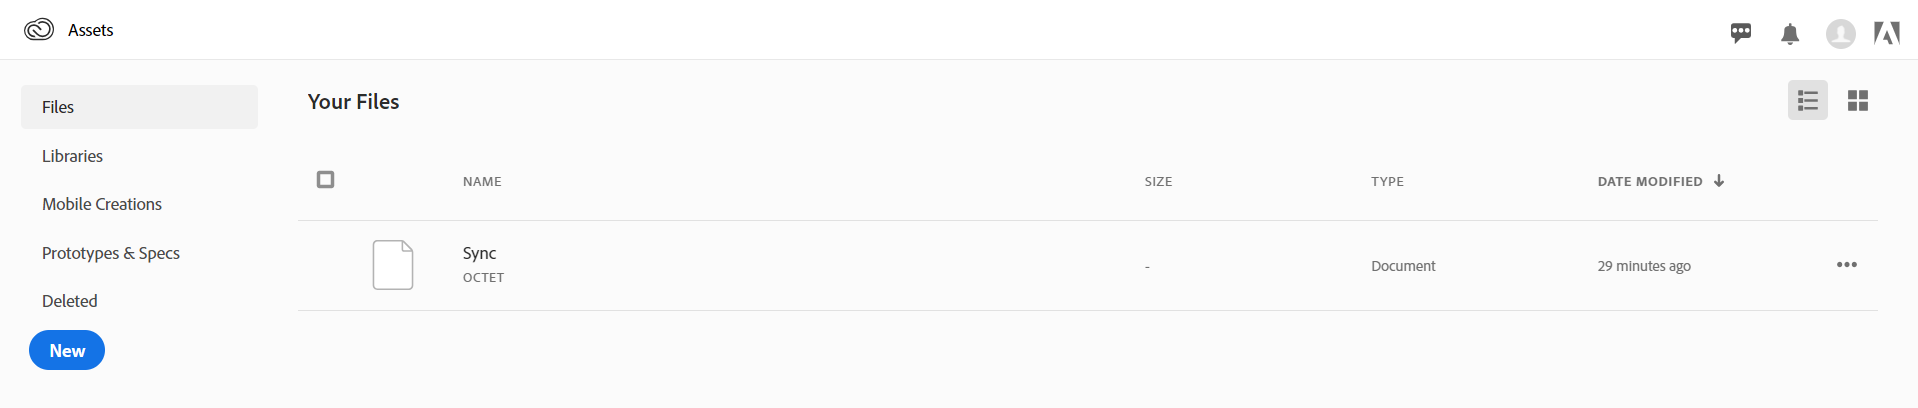
Task: Click the Creative Cloud logo icon
Action: tap(39, 30)
